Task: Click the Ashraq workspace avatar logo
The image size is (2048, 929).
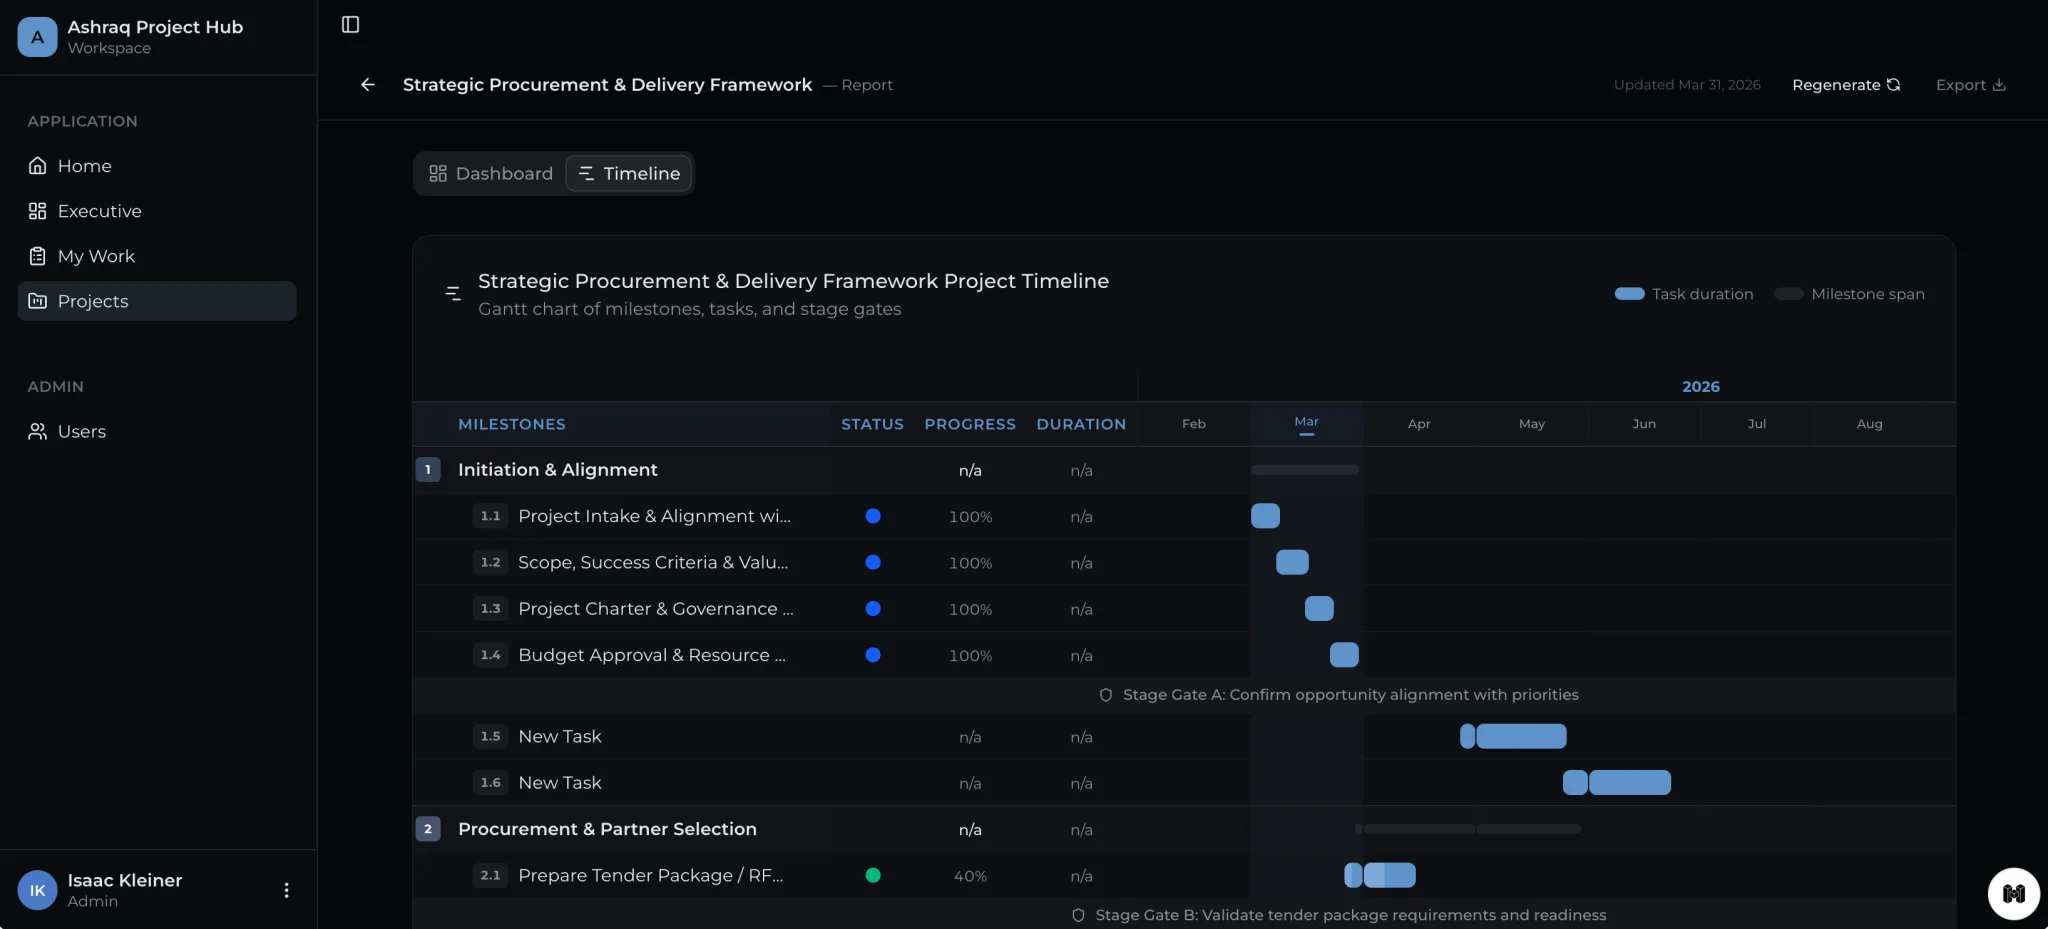Action: coord(37,37)
